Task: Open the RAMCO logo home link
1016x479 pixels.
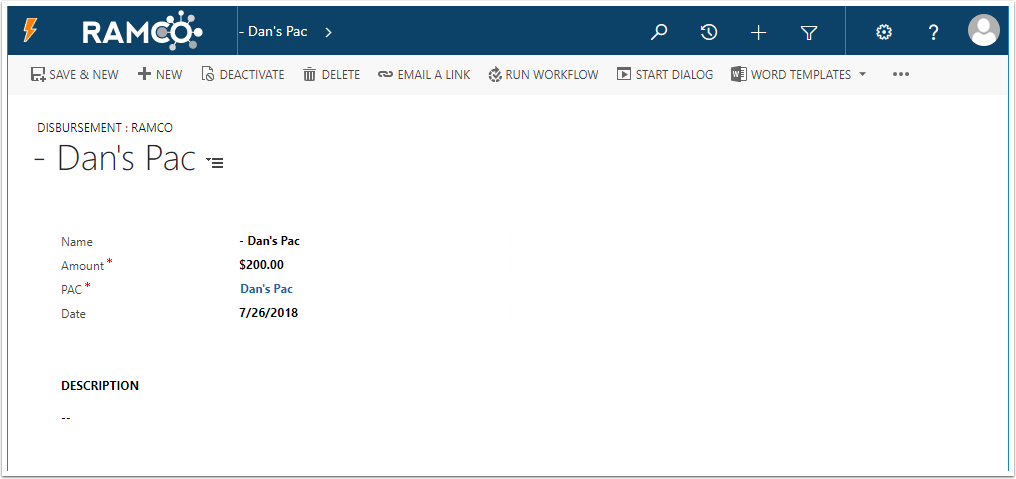Action: [x=143, y=32]
